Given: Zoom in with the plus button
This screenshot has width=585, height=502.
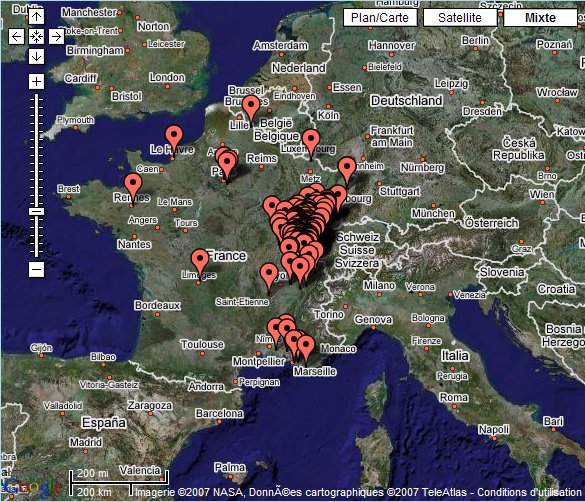Looking at the screenshot, I should pyautogui.click(x=36, y=81).
